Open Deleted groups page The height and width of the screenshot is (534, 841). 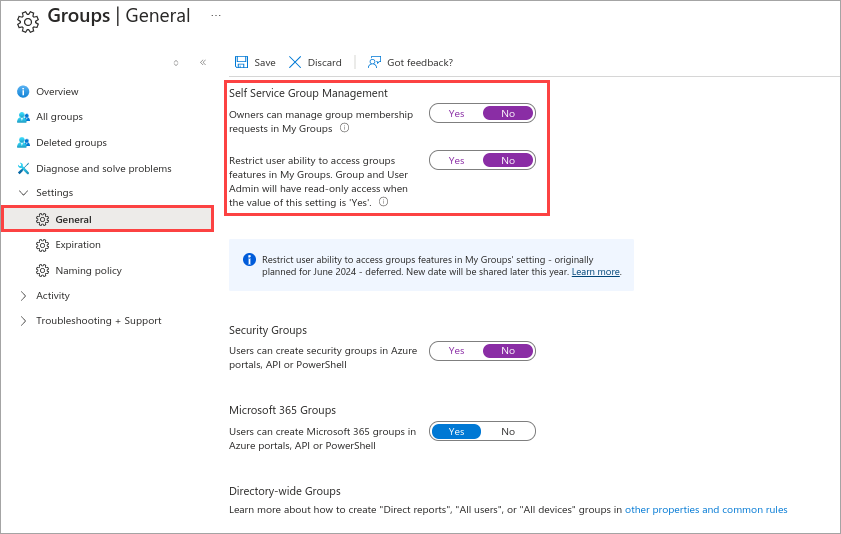click(71, 143)
